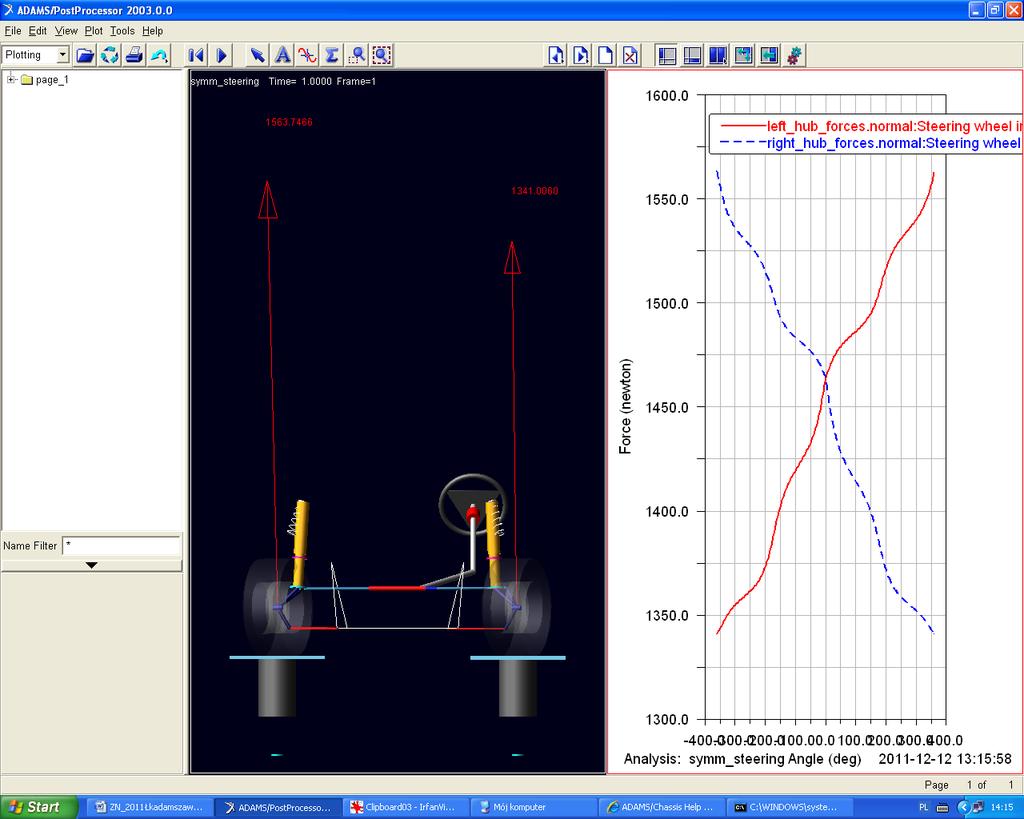Select the text annotation tool (A)

click(282, 56)
